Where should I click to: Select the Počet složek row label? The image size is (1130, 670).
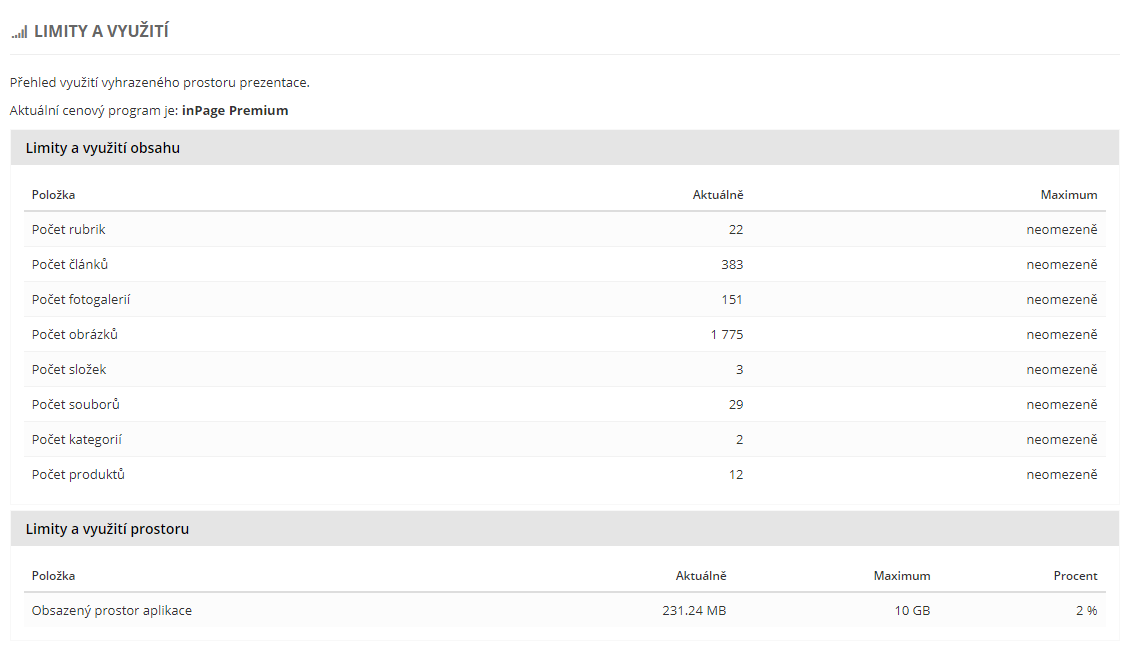[69, 370]
